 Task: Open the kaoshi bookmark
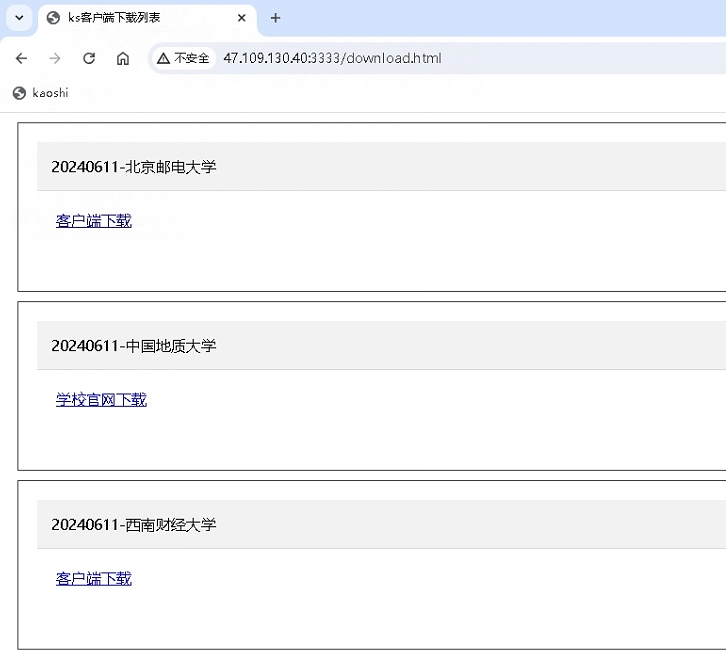[41, 93]
